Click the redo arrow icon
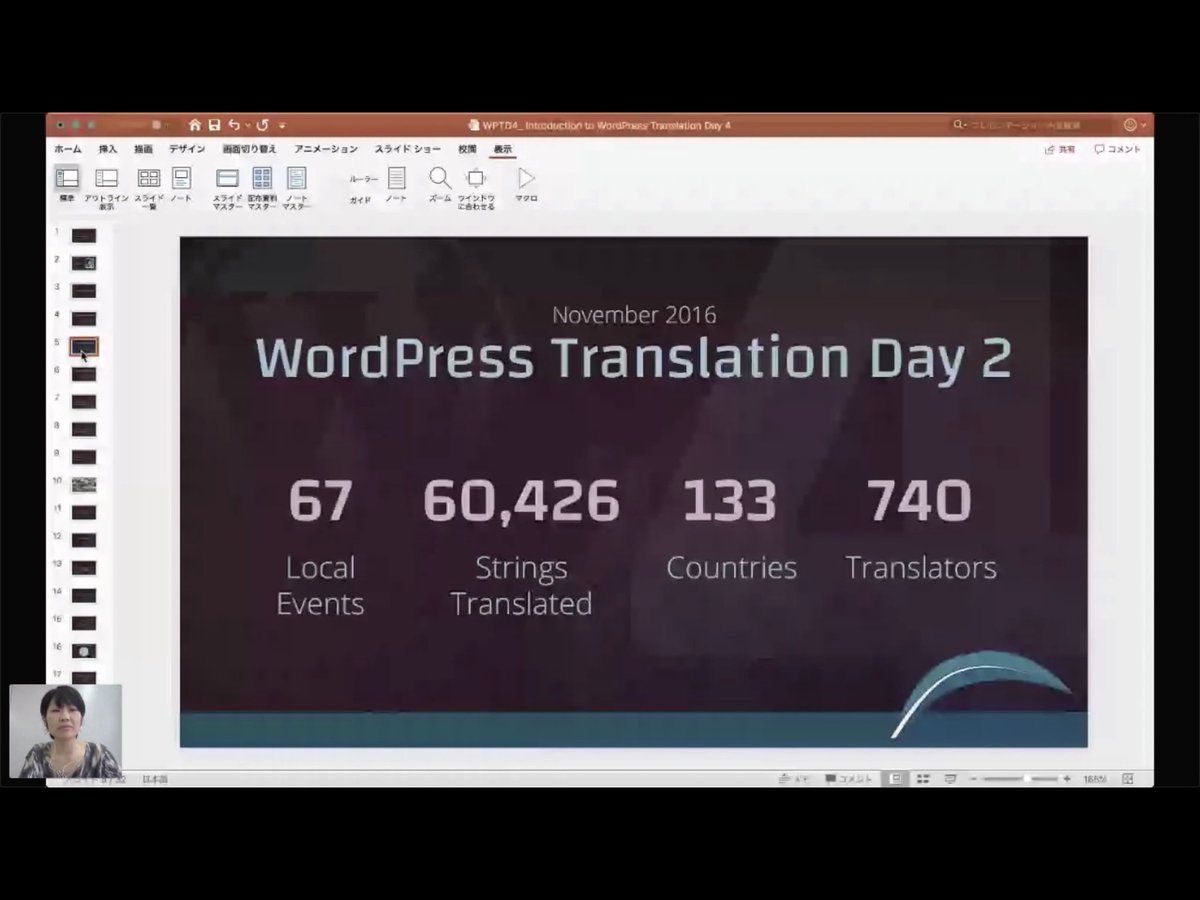Image resolution: width=1200 pixels, height=900 pixels. click(x=262, y=125)
